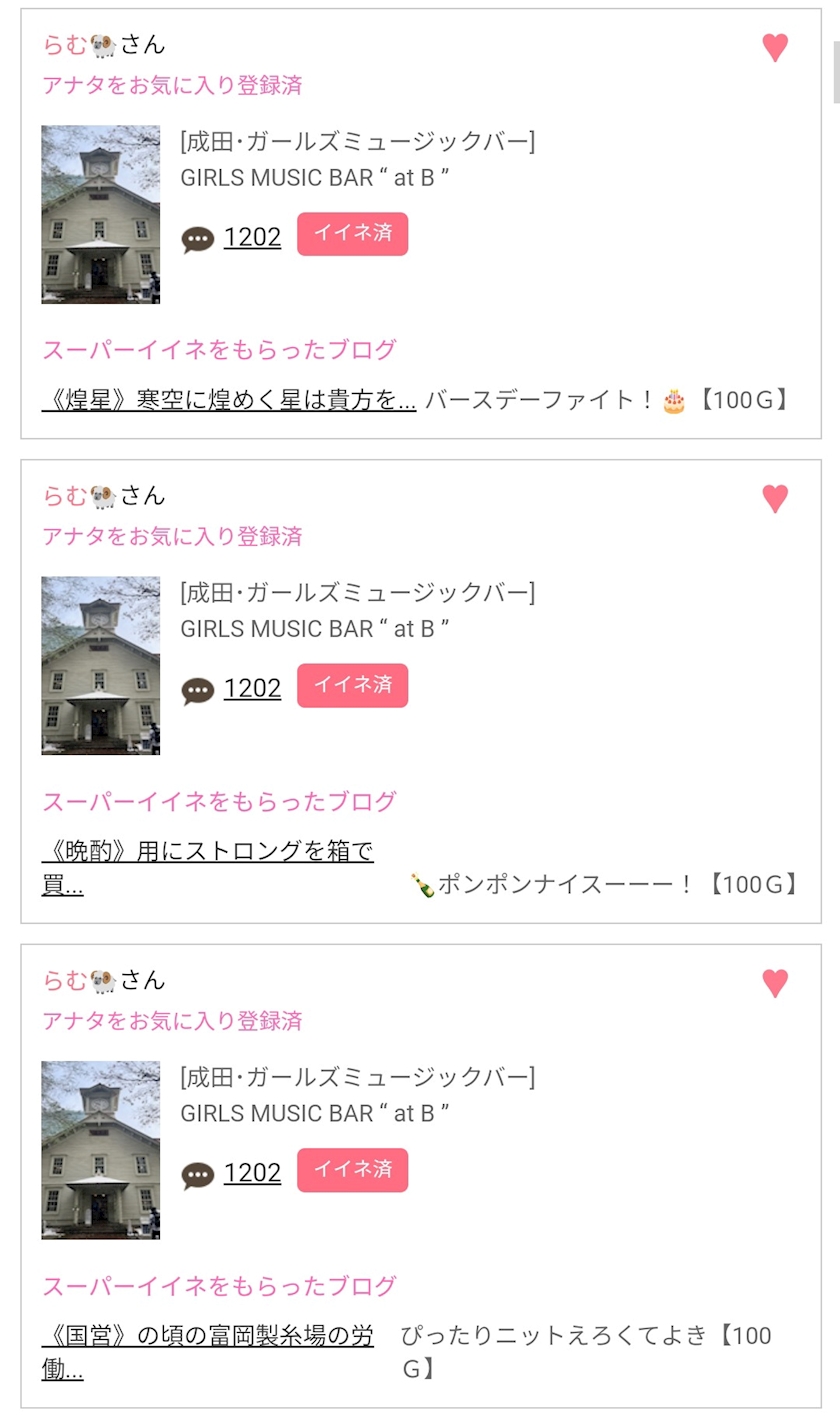
Task: Open the 1202 comment count in second card
Action: coord(252,688)
